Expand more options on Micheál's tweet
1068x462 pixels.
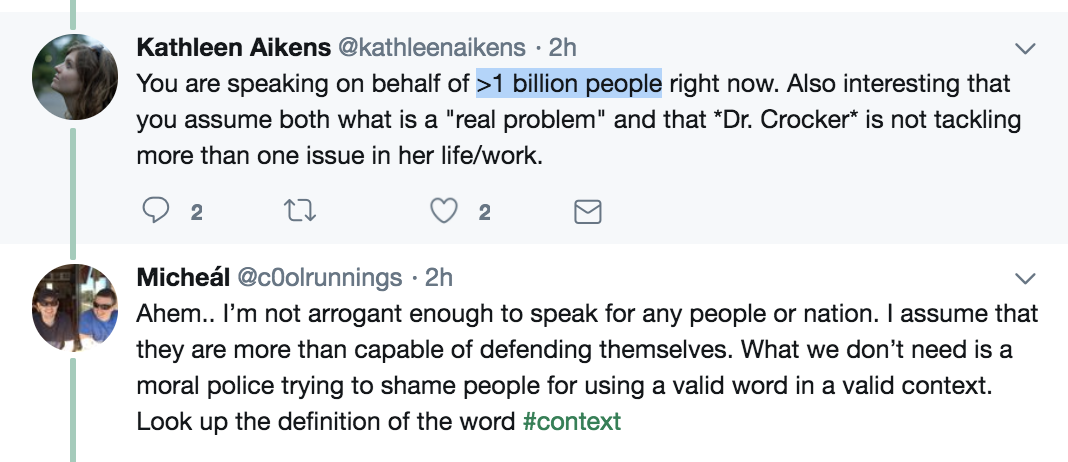click(x=1025, y=277)
